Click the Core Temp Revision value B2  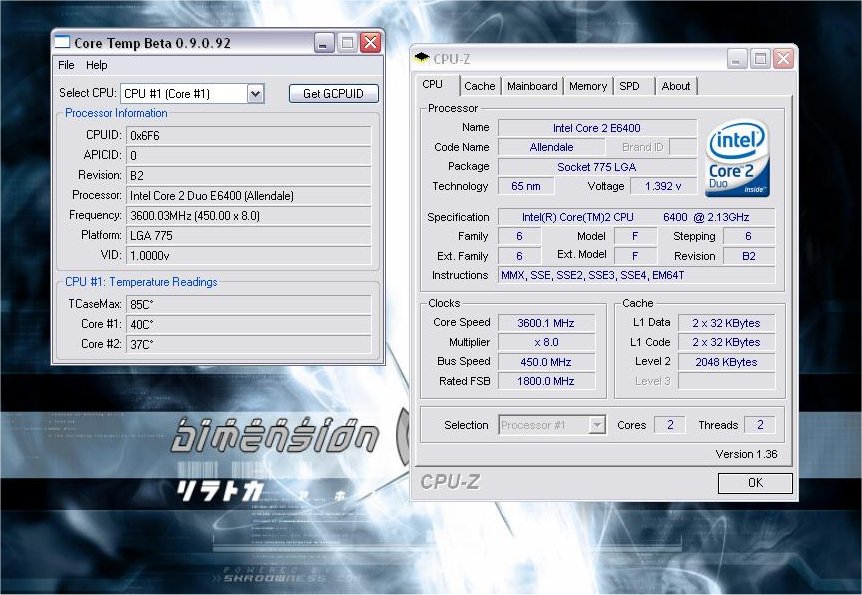248,175
